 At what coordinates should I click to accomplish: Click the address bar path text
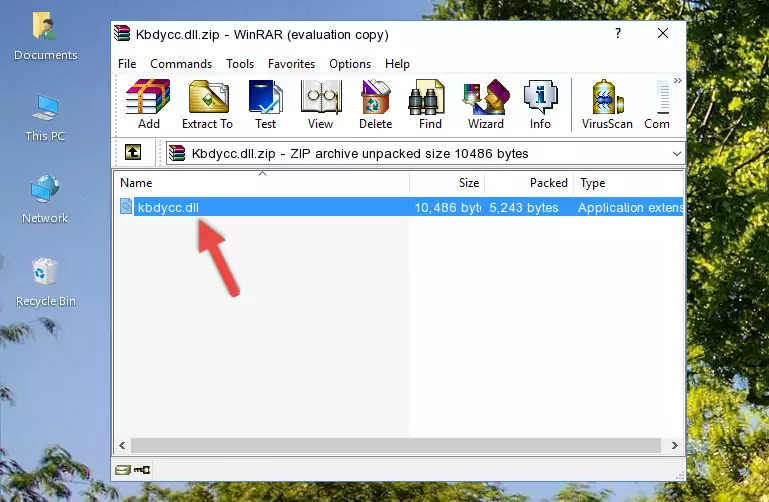(360, 153)
